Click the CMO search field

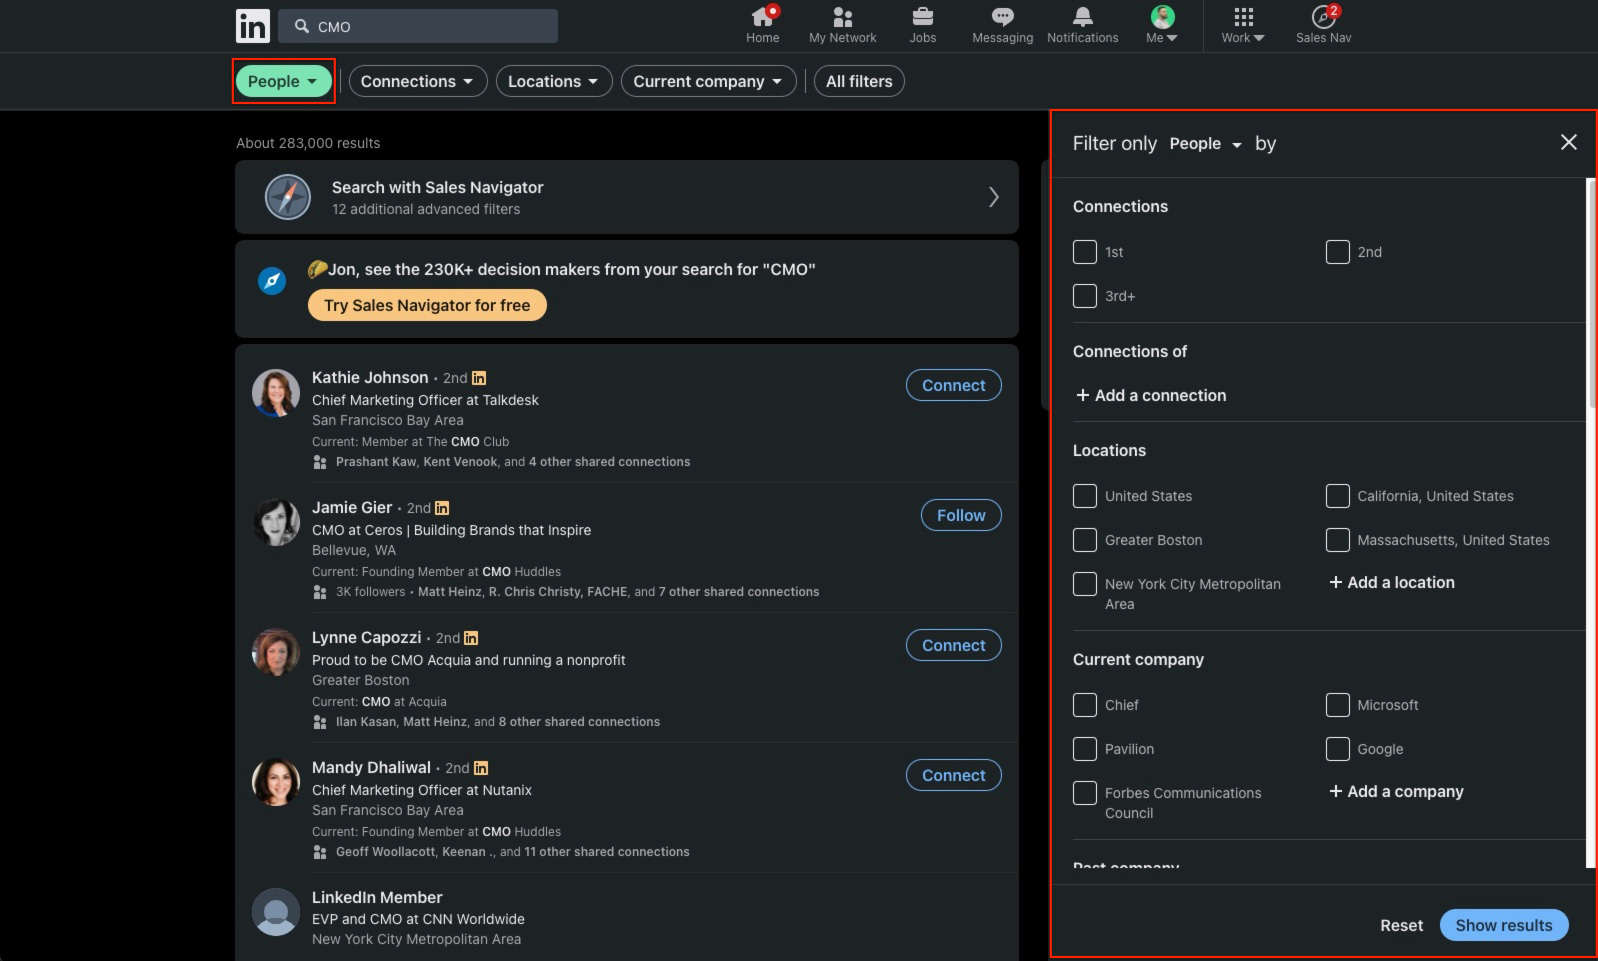(x=418, y=27)
